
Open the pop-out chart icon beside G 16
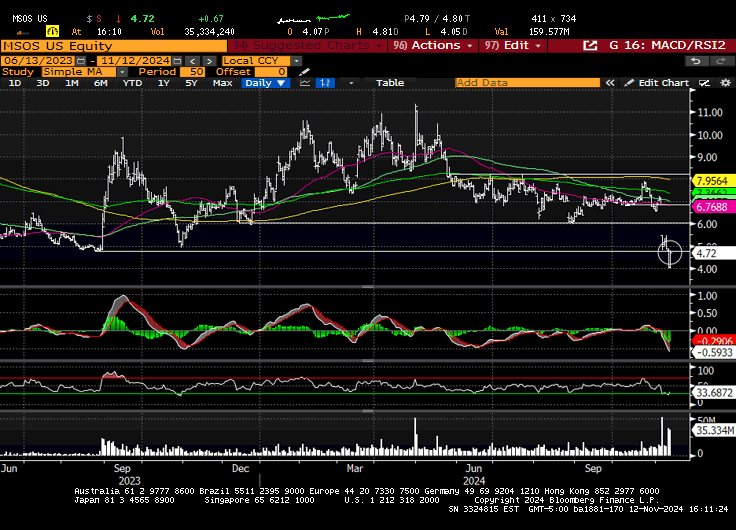[x=590, y=46]
